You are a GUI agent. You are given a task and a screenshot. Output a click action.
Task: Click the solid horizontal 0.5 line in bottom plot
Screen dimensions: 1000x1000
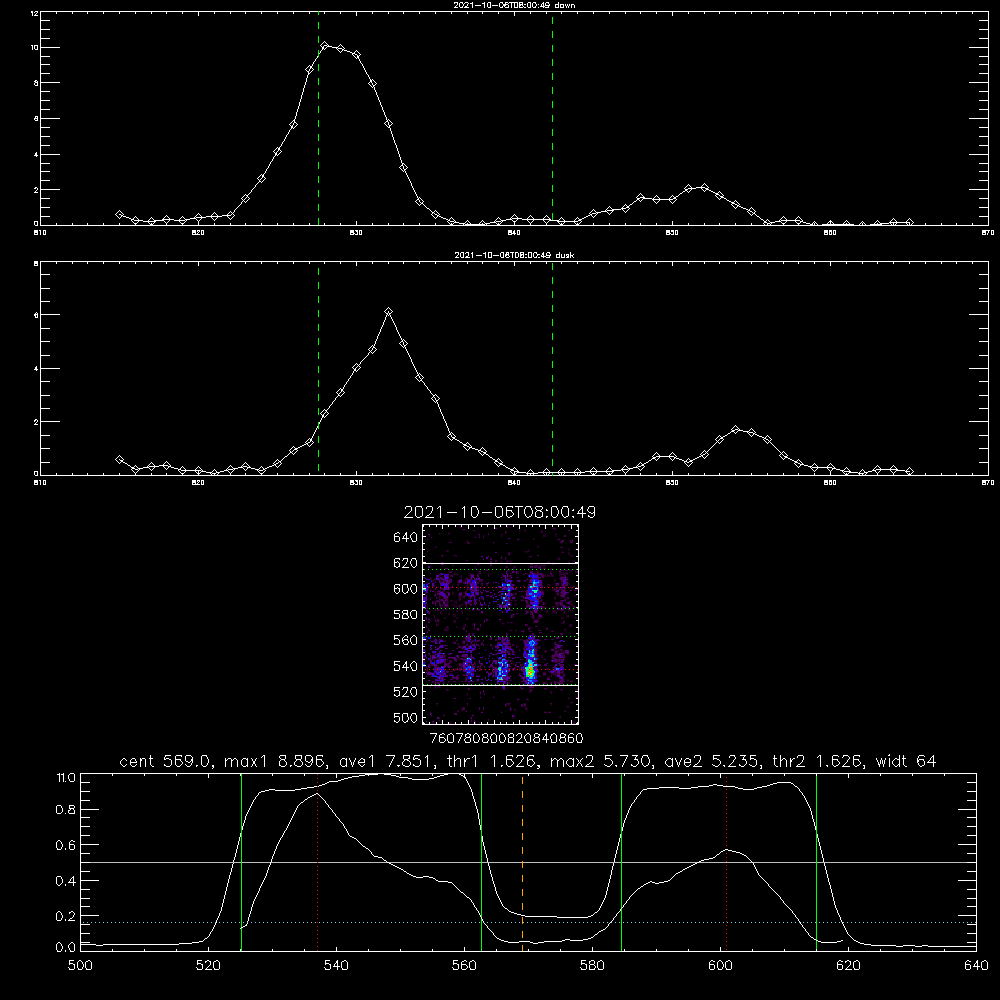(528, 862)
